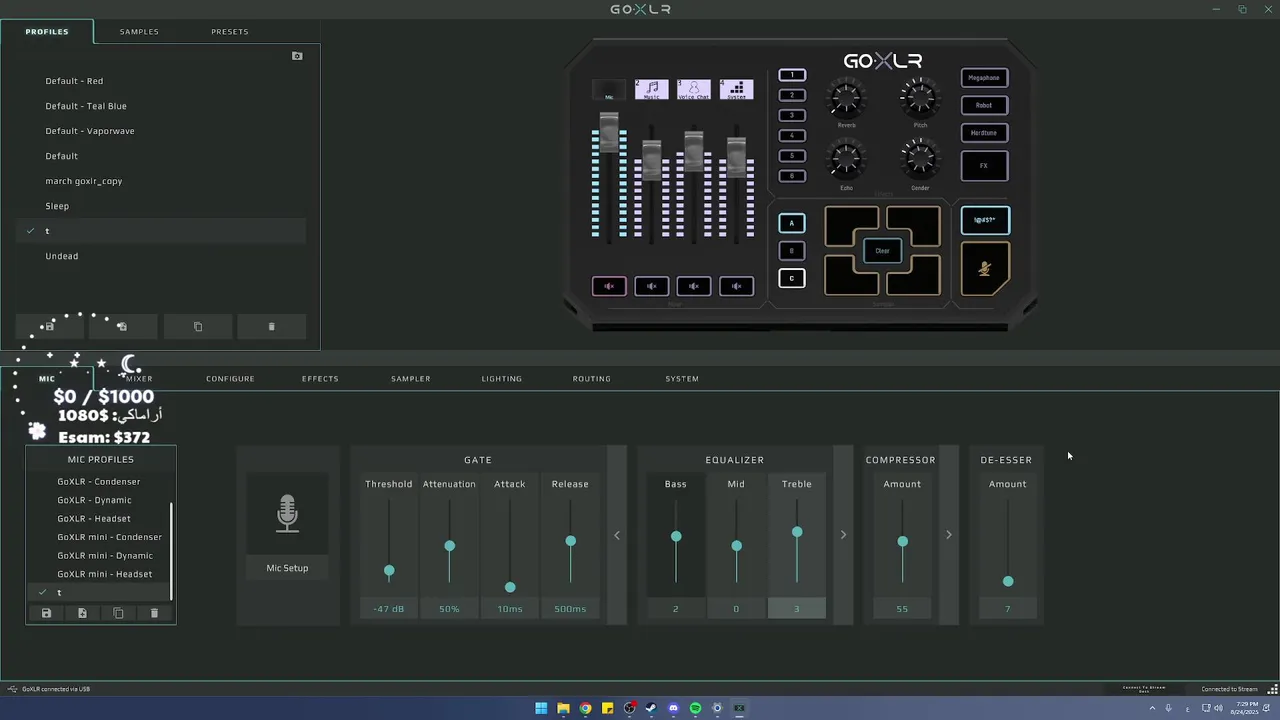Screen dimensions: 1280x720
Task: Click the Mic Setup button
Action: (x=287, y=568)
